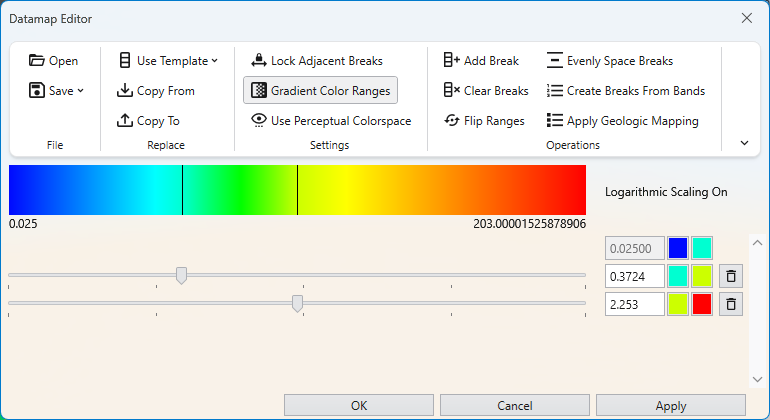Viewport: 770px width, 420px height.
Task: Open the Use Template dropdown
Action: click(213, 61)
